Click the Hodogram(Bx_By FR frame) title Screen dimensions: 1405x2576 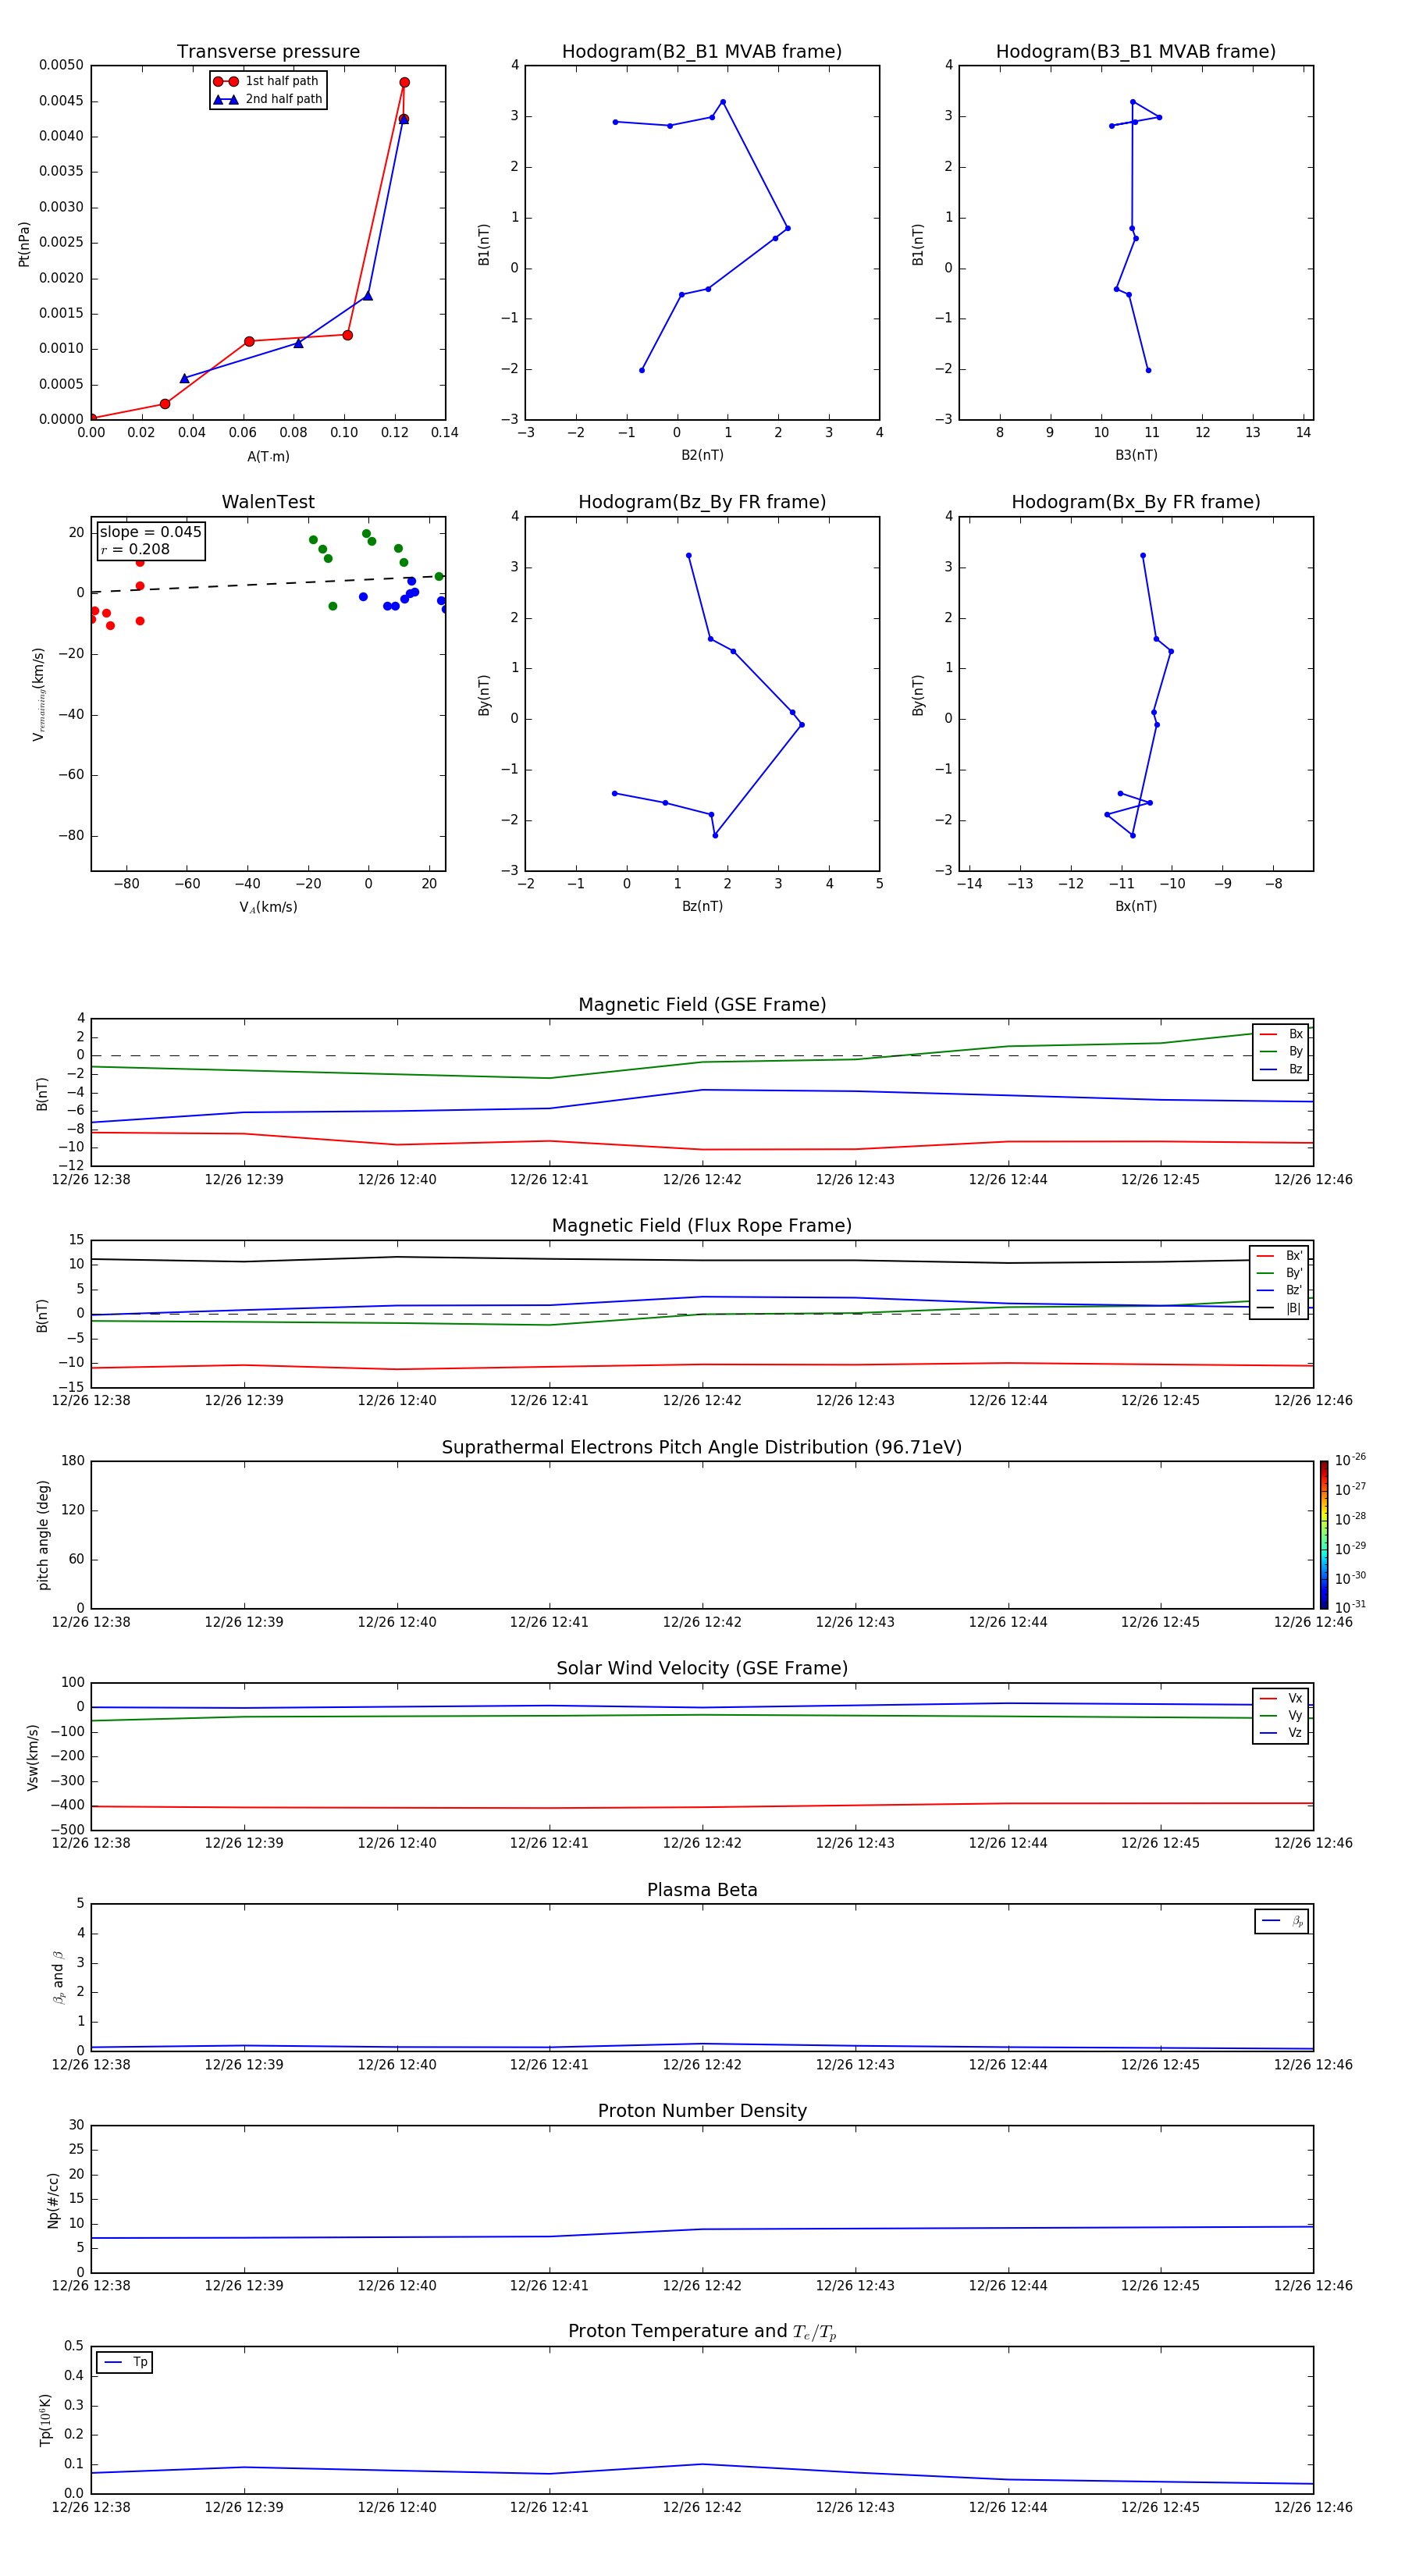point(1136,502)
